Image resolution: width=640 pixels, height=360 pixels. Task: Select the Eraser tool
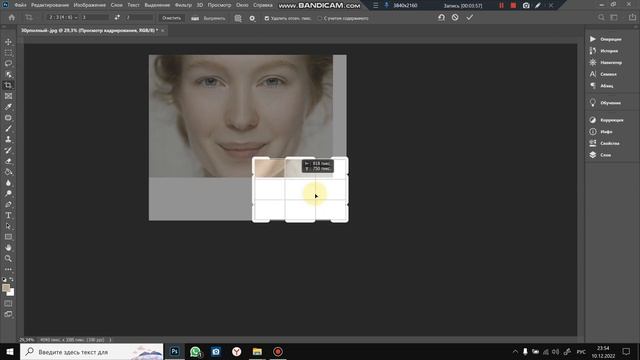click(x=8, y=161)
